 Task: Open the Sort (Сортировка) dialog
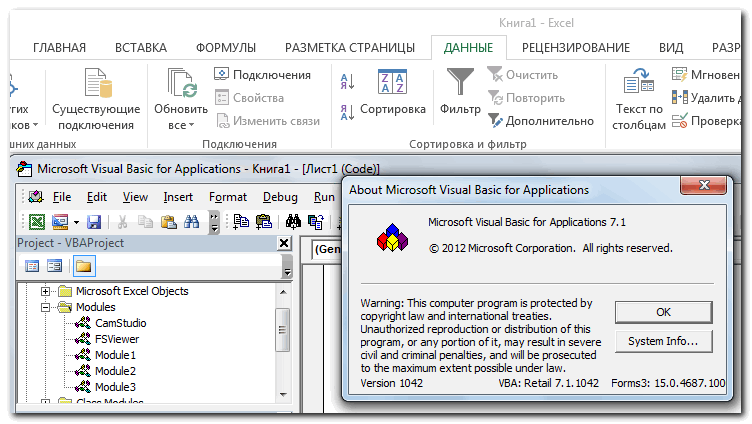pos(393,93)
